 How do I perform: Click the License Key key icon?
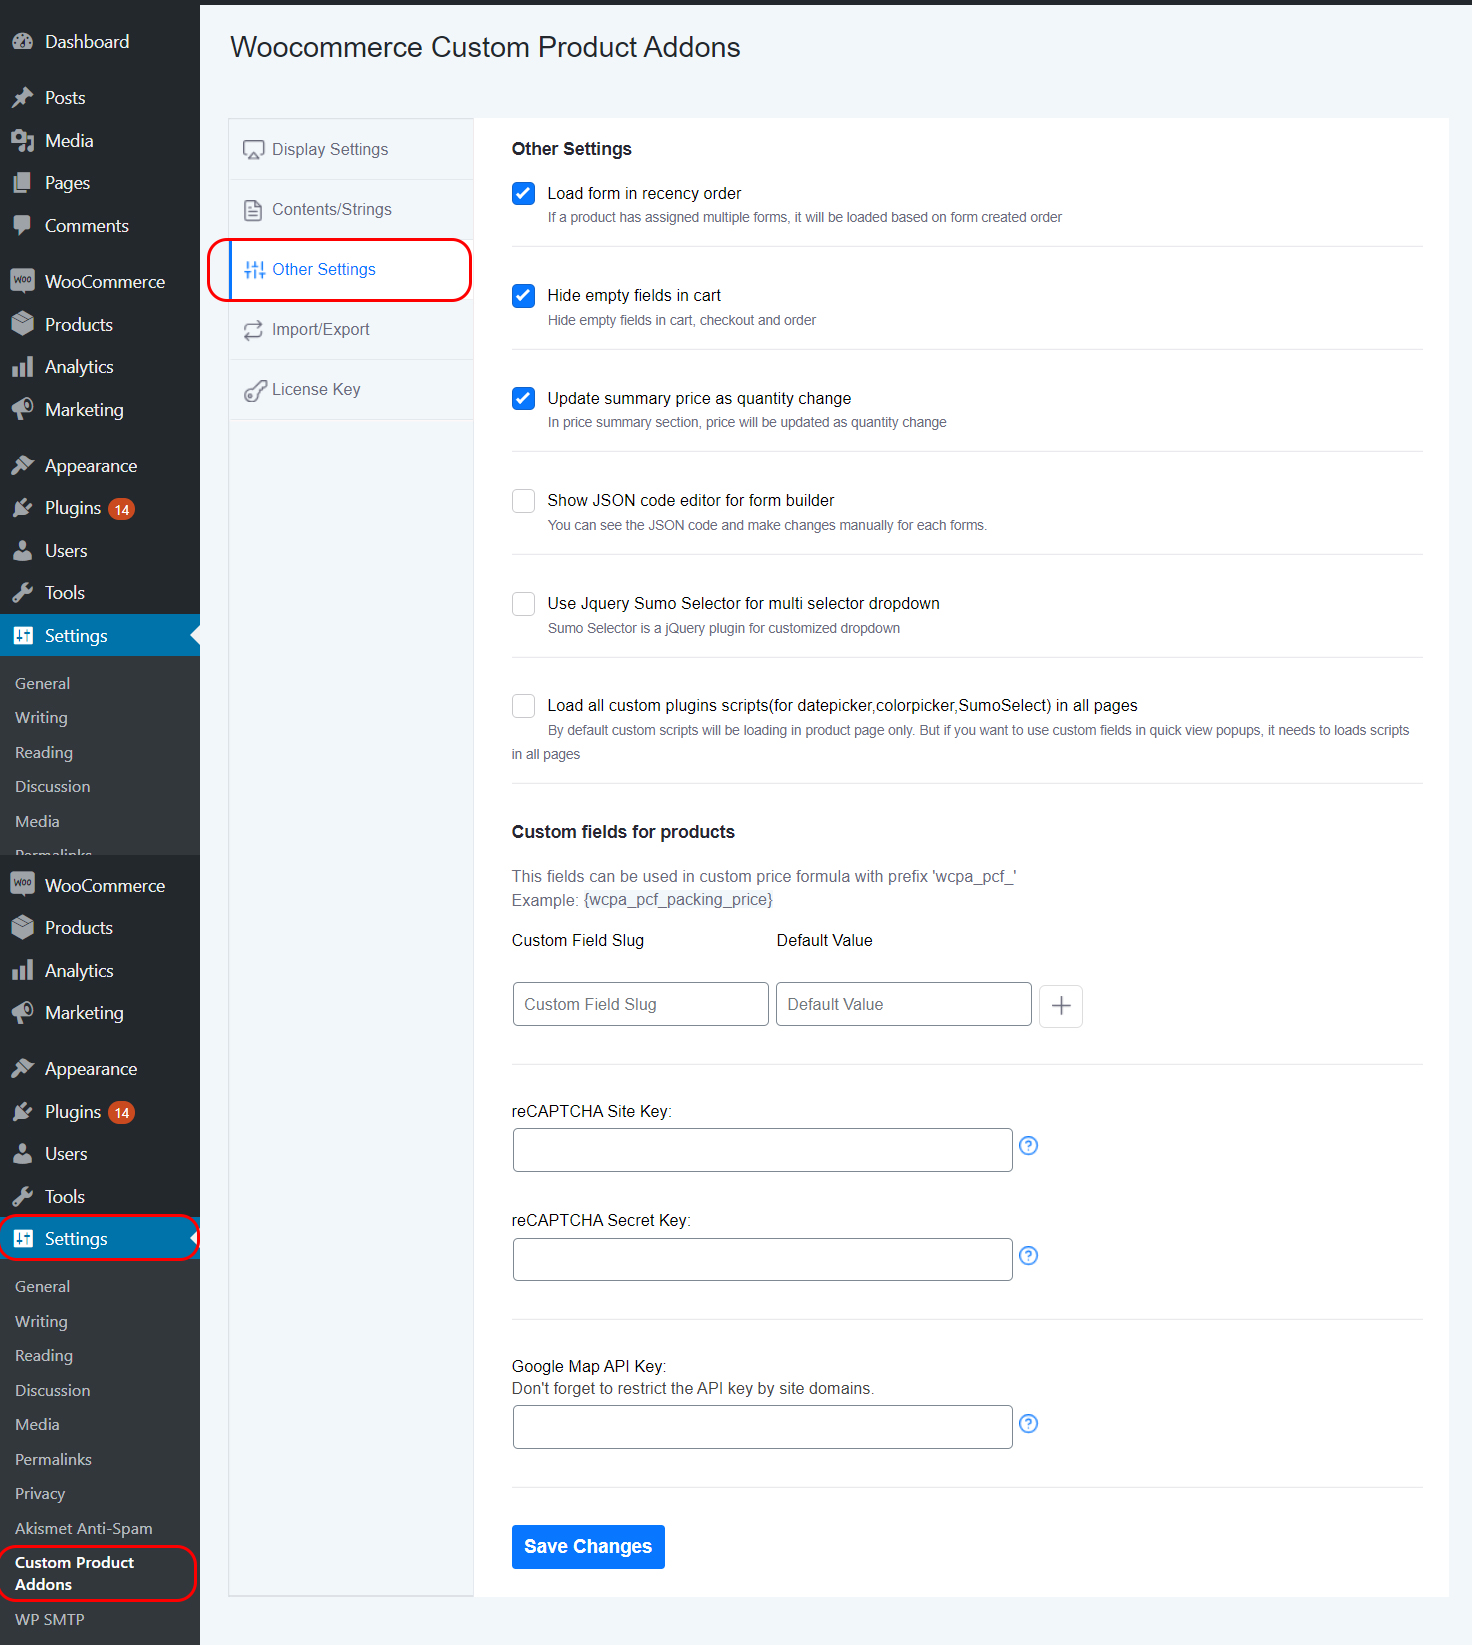pos(255,390)
